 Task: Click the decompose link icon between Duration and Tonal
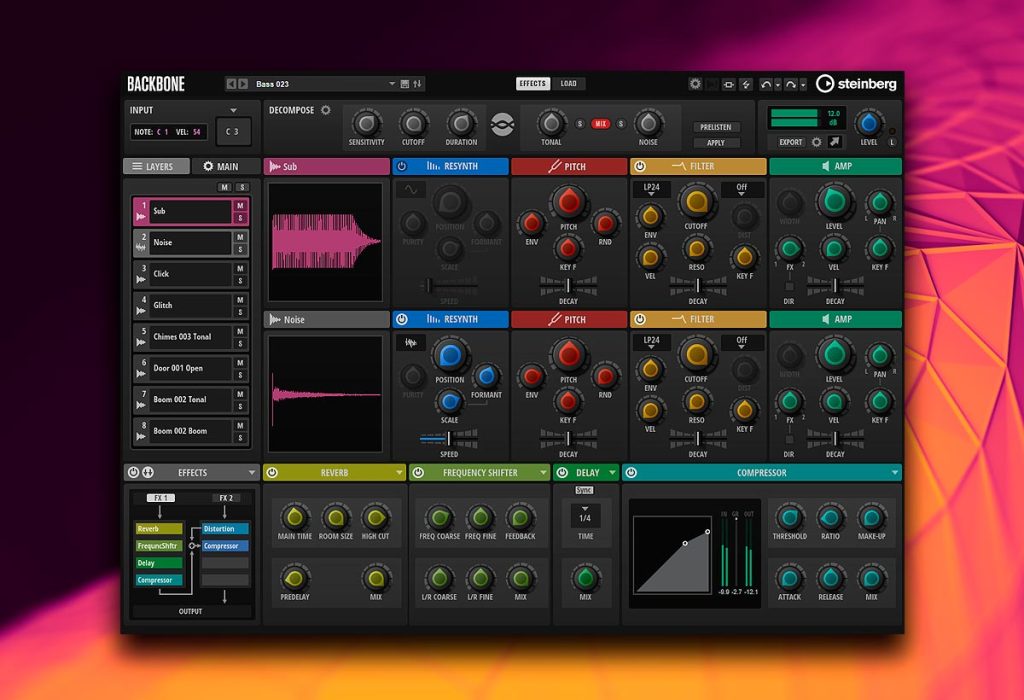[x=502, y=124]
